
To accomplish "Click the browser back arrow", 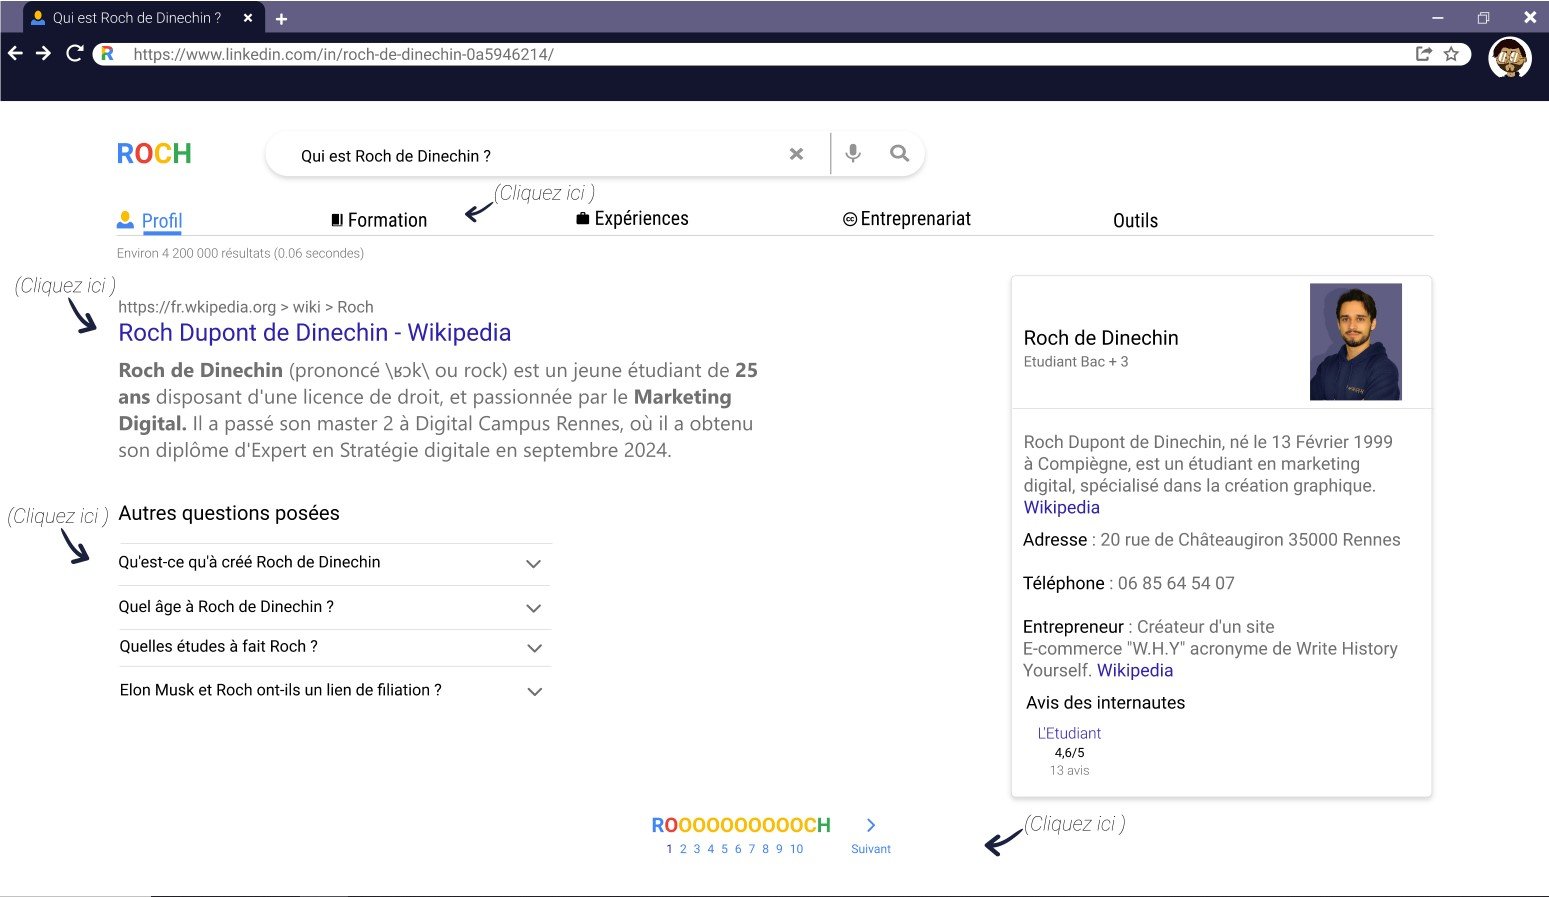I will pos(15,53).
